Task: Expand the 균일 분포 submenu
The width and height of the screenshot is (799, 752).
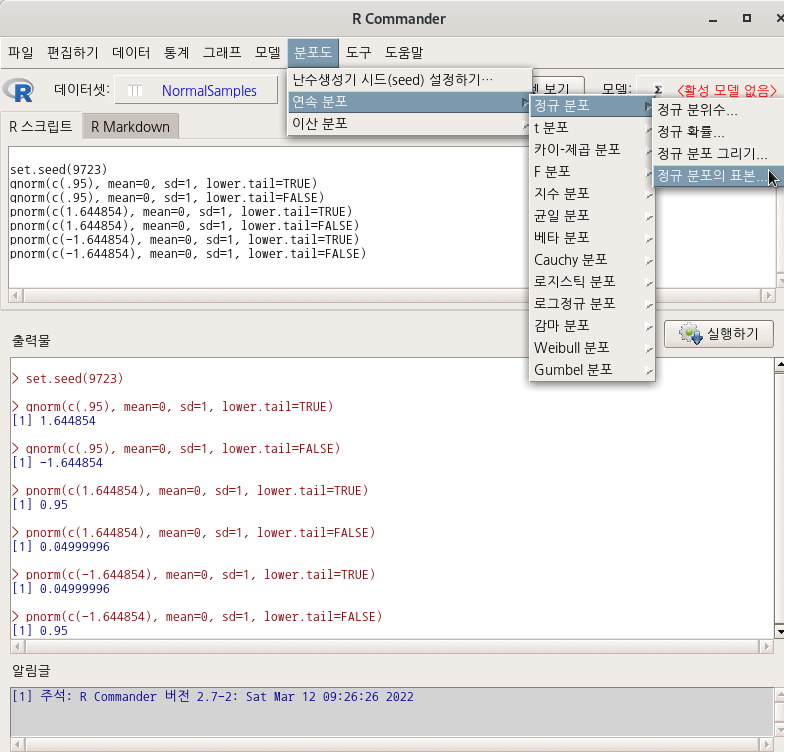Action: pyautogui.click(x=592, y=216)
